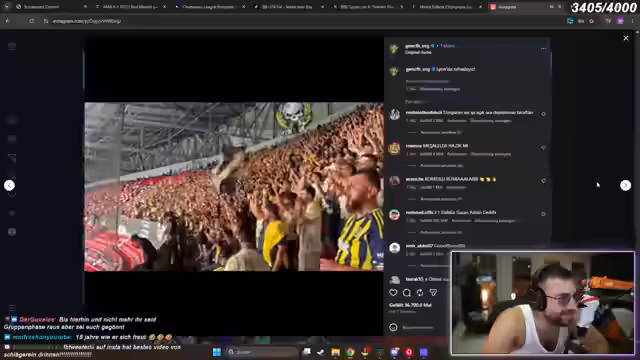Like the post with the heart icon
640x360 pixels.
[x=393, y=293]
